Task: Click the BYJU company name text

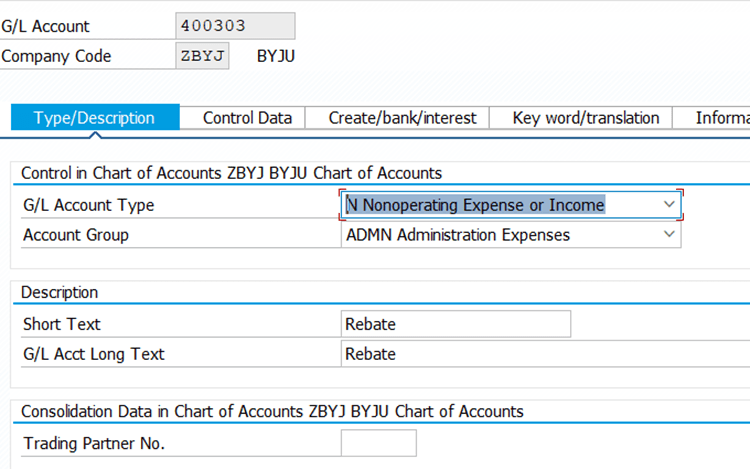Action: click(x=276, y=56)
